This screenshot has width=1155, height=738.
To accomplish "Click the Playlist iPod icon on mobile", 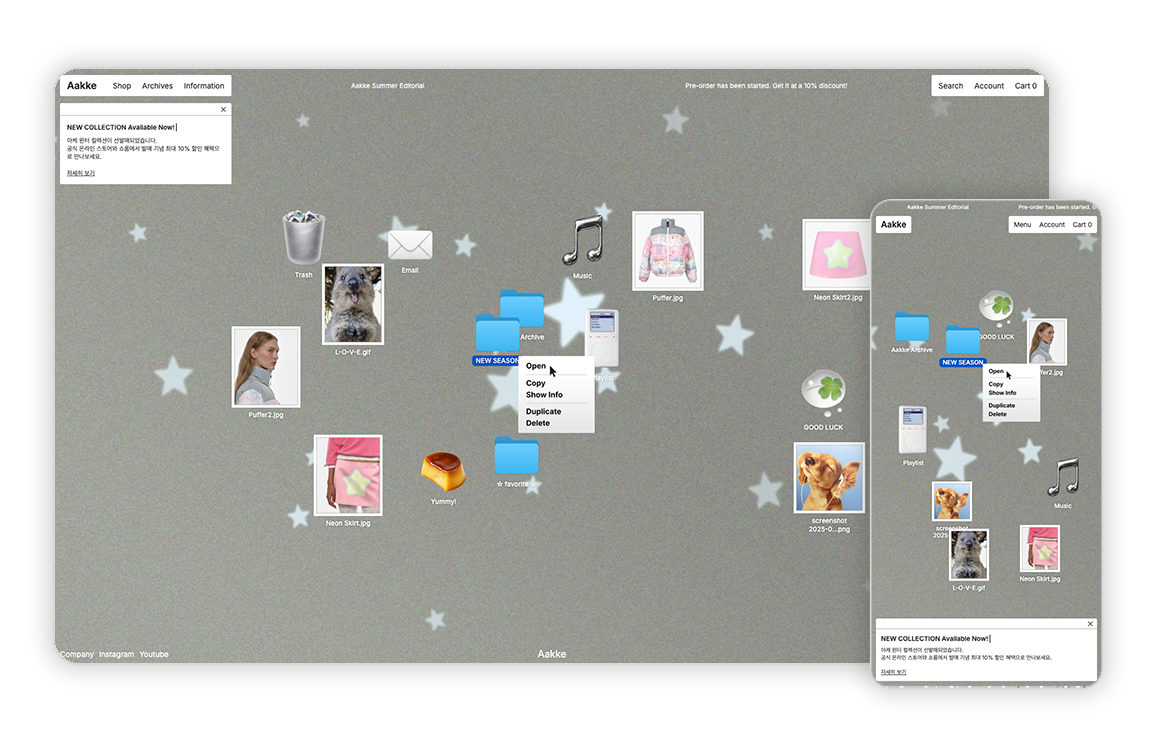I will [913, 430].
